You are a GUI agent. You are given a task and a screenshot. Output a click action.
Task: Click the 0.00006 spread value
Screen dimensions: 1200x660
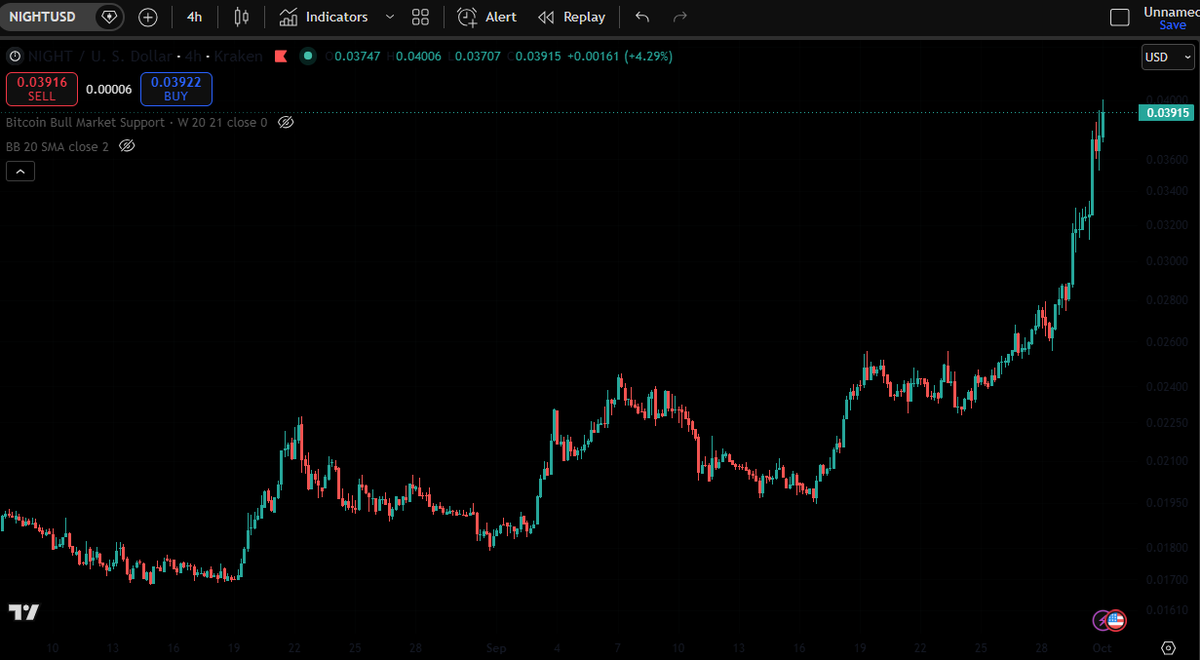(x=109, y=89)
